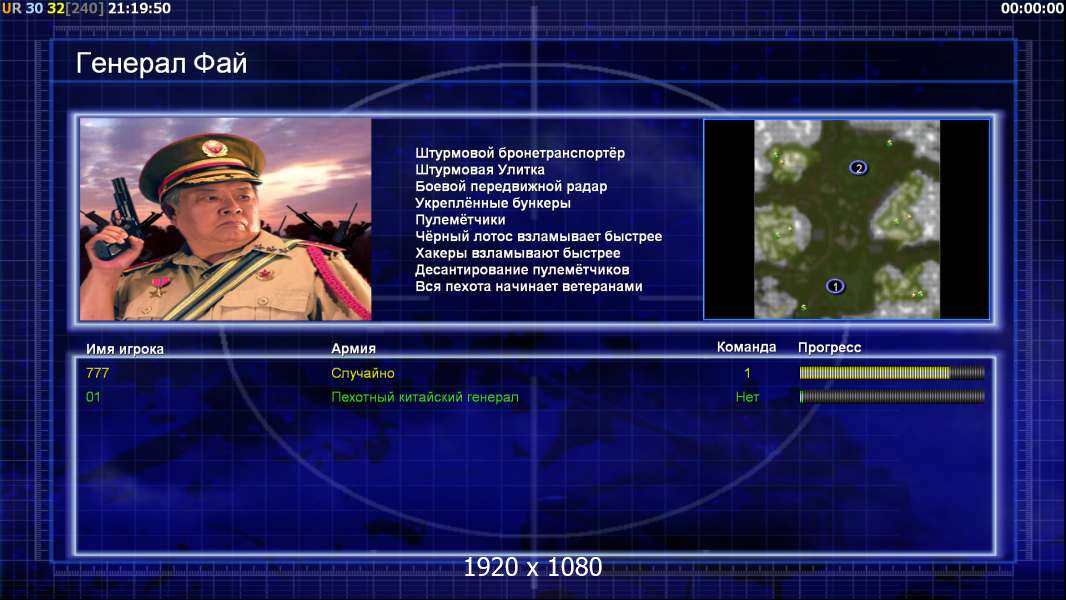Viewport: 1066px width, 600px height.
Task: Select player name 01
Action: point(93,397)
